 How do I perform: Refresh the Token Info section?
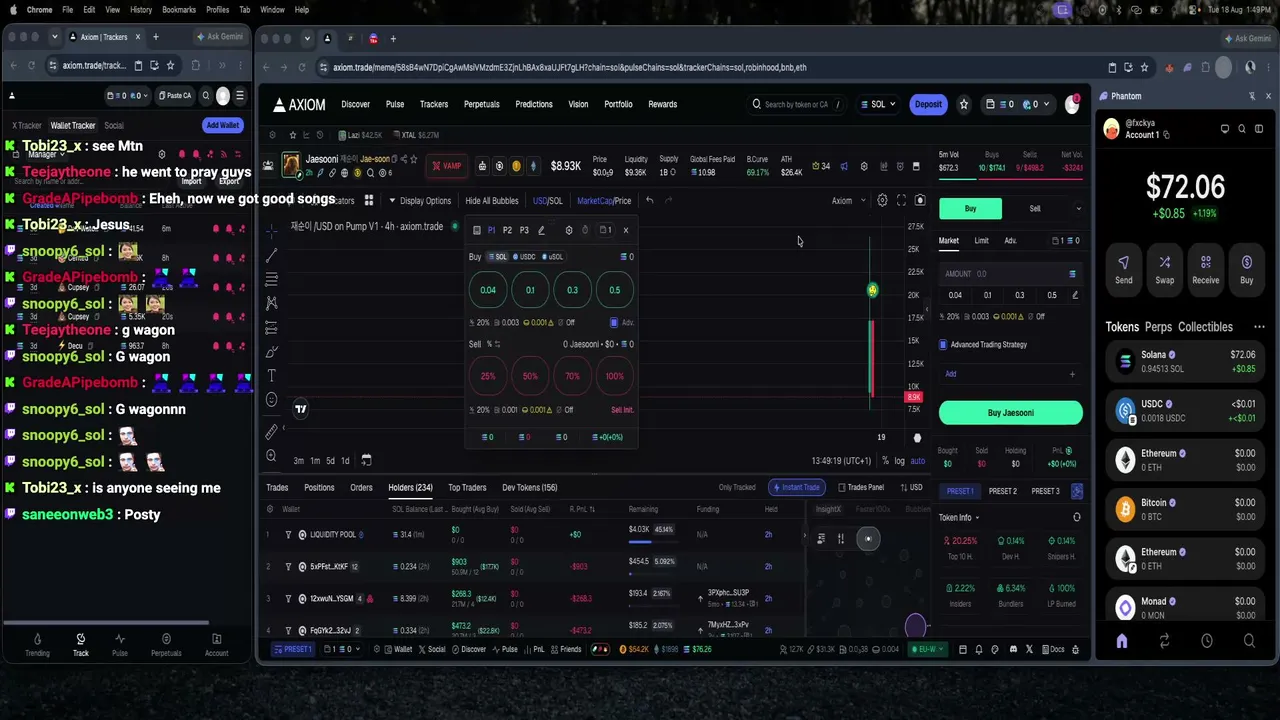[1076, 517]
